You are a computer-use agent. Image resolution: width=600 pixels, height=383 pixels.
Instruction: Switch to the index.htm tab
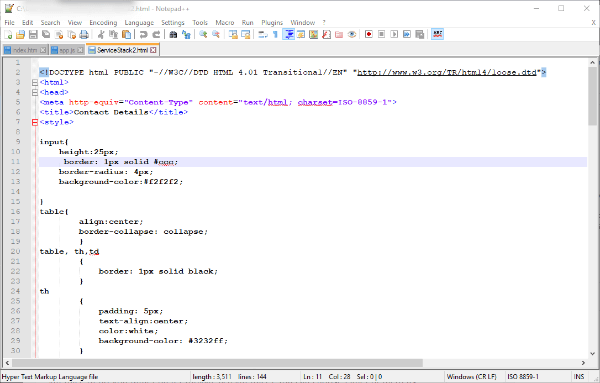coord(25,50)
